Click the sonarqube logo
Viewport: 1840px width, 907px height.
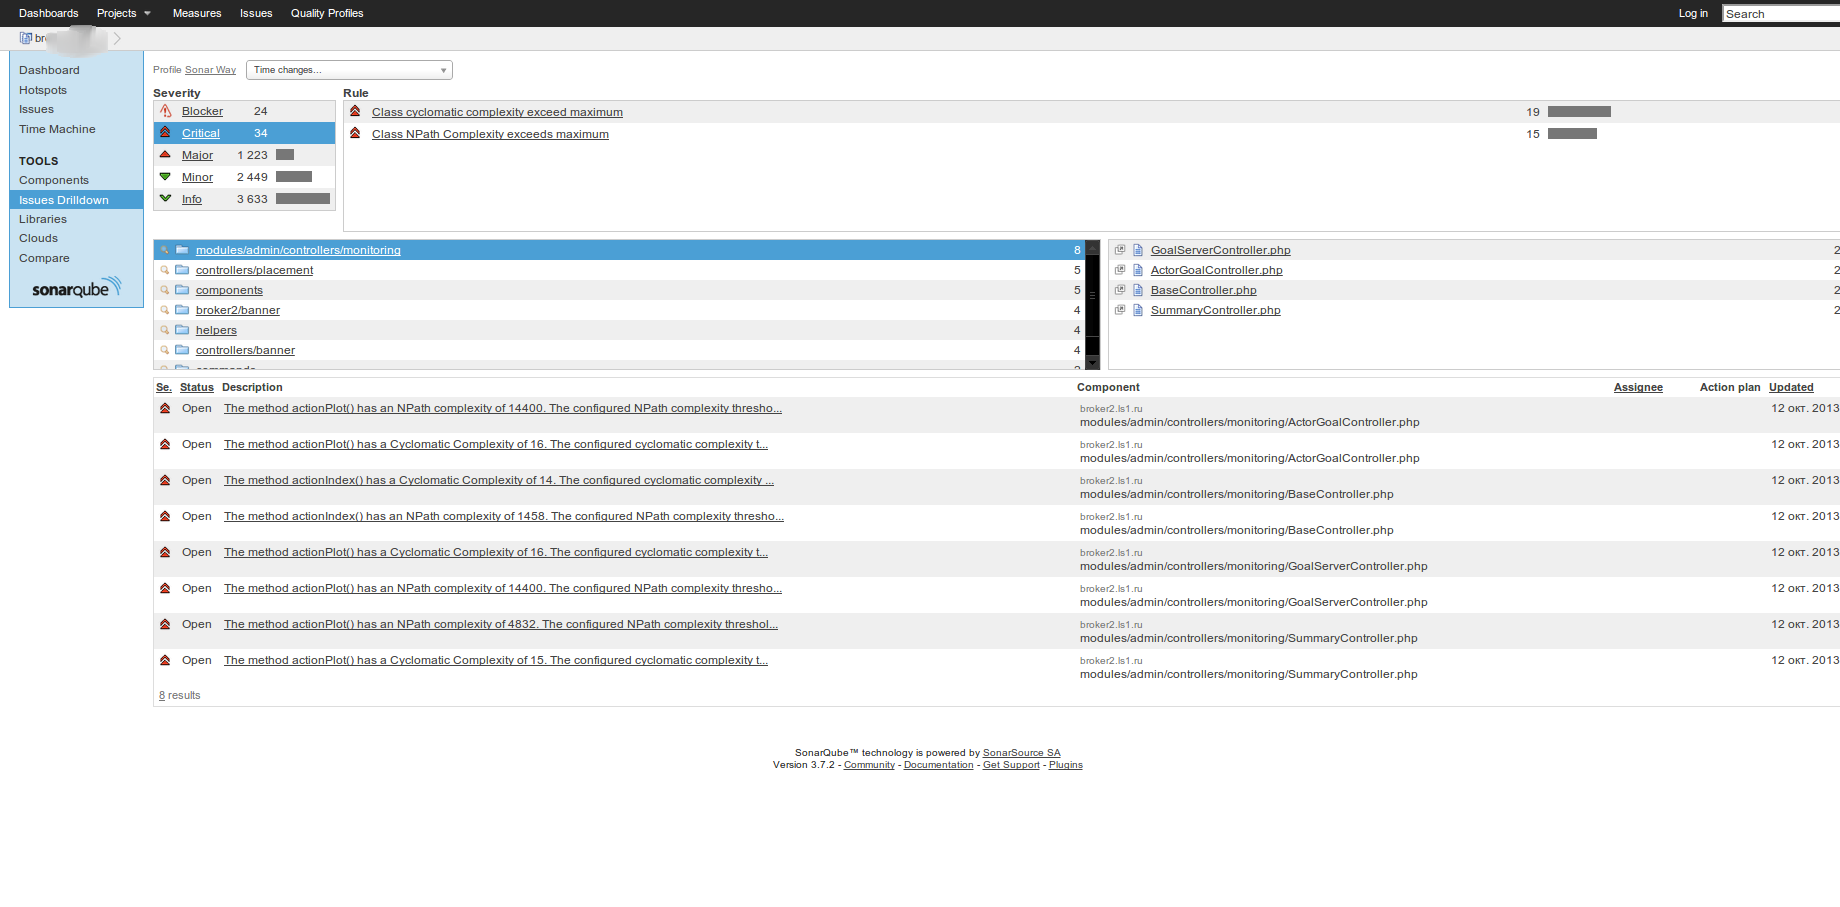click(x=76, y=288)
